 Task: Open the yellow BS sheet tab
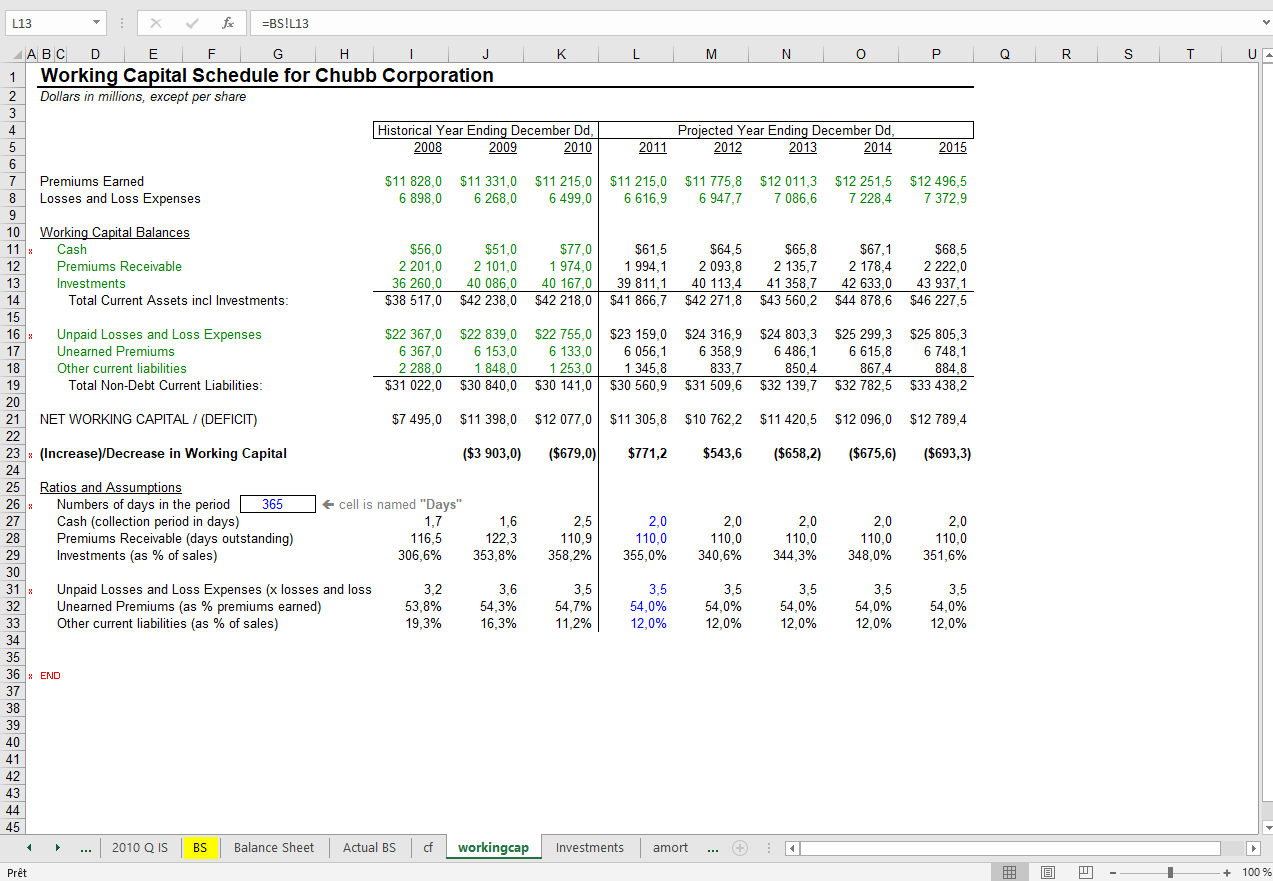click(200, 848)
